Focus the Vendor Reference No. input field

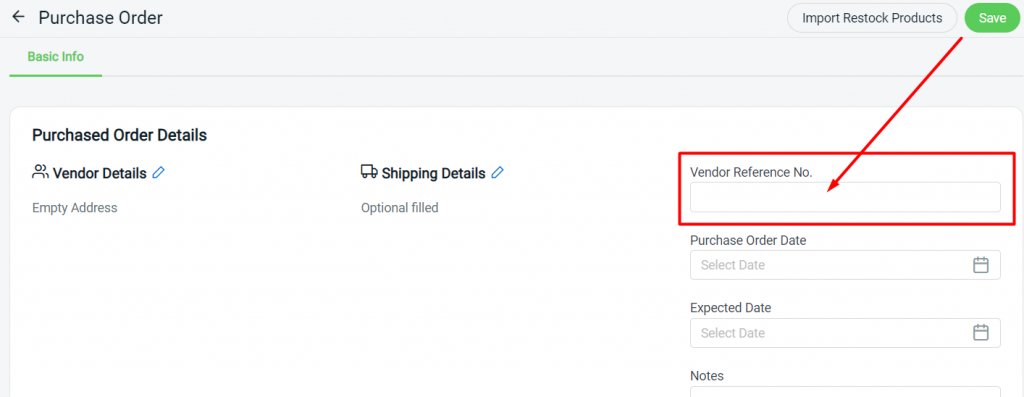point(845,197)
